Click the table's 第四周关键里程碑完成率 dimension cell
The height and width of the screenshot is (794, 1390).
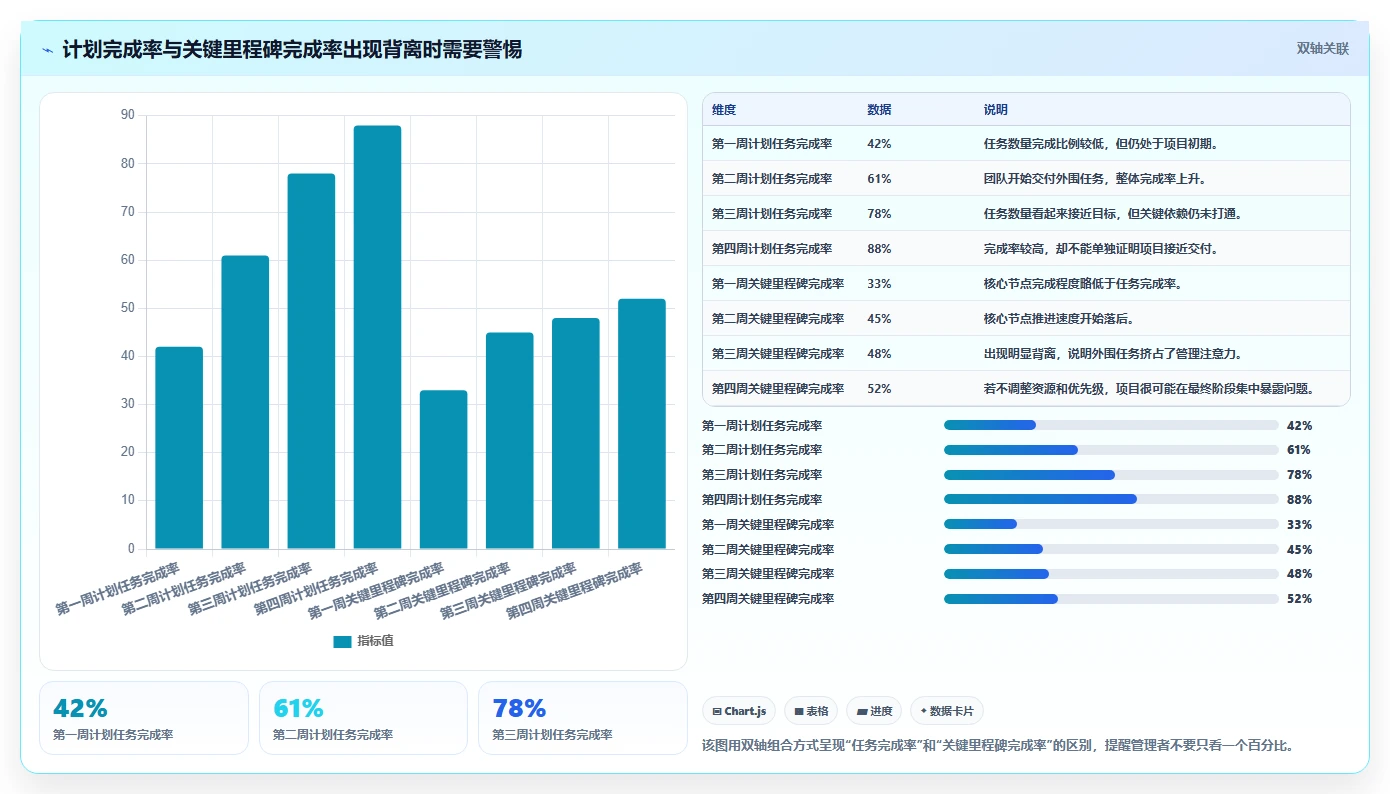tap(778, 389)
